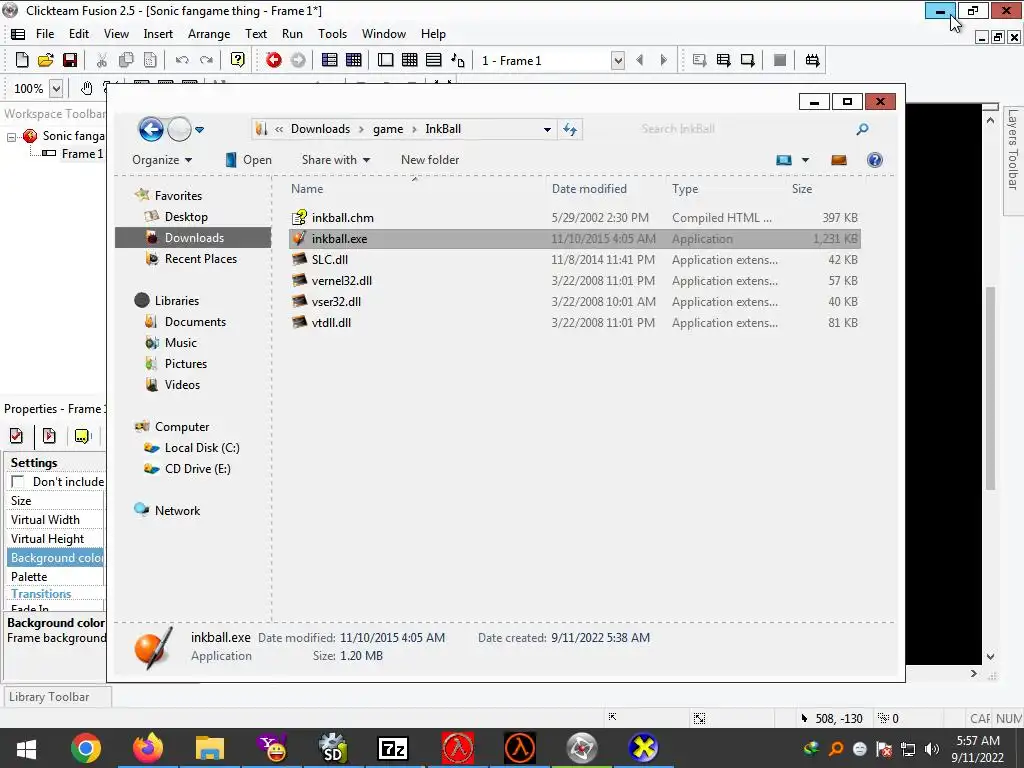Viewport: 1024px width, 768px height.
Task: Click the Build and Run icon at the toolbar end
Action: pos(812,60)
